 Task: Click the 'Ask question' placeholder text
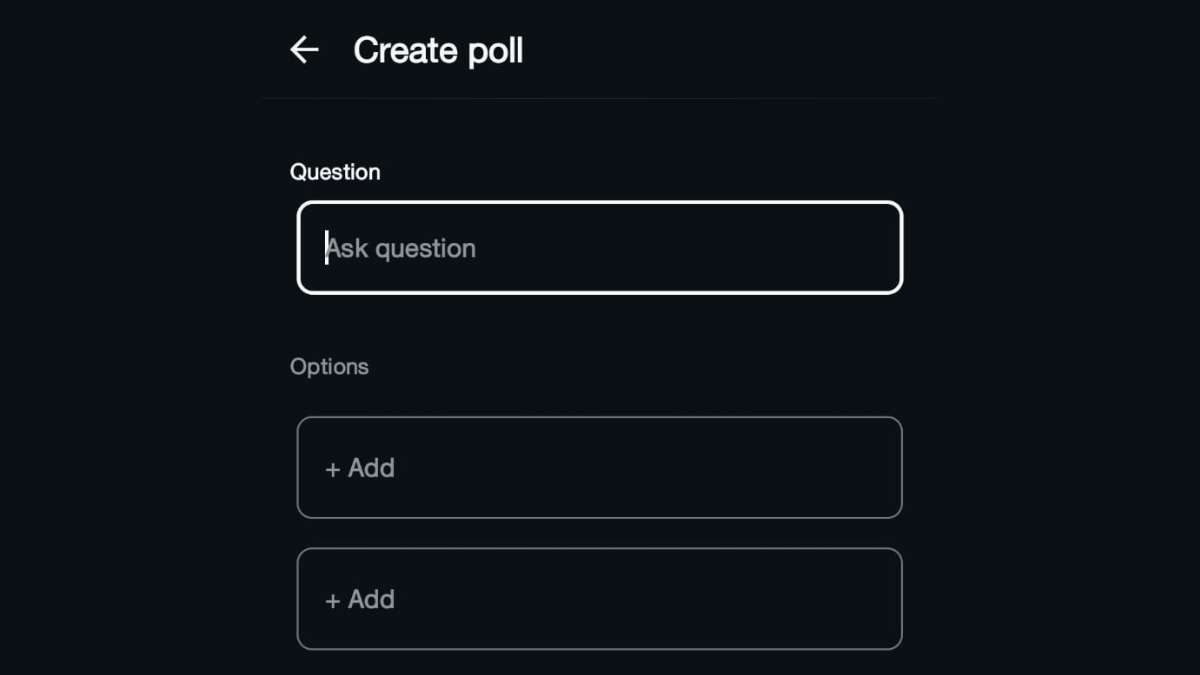pyautogui.click(x=402, y=248)
